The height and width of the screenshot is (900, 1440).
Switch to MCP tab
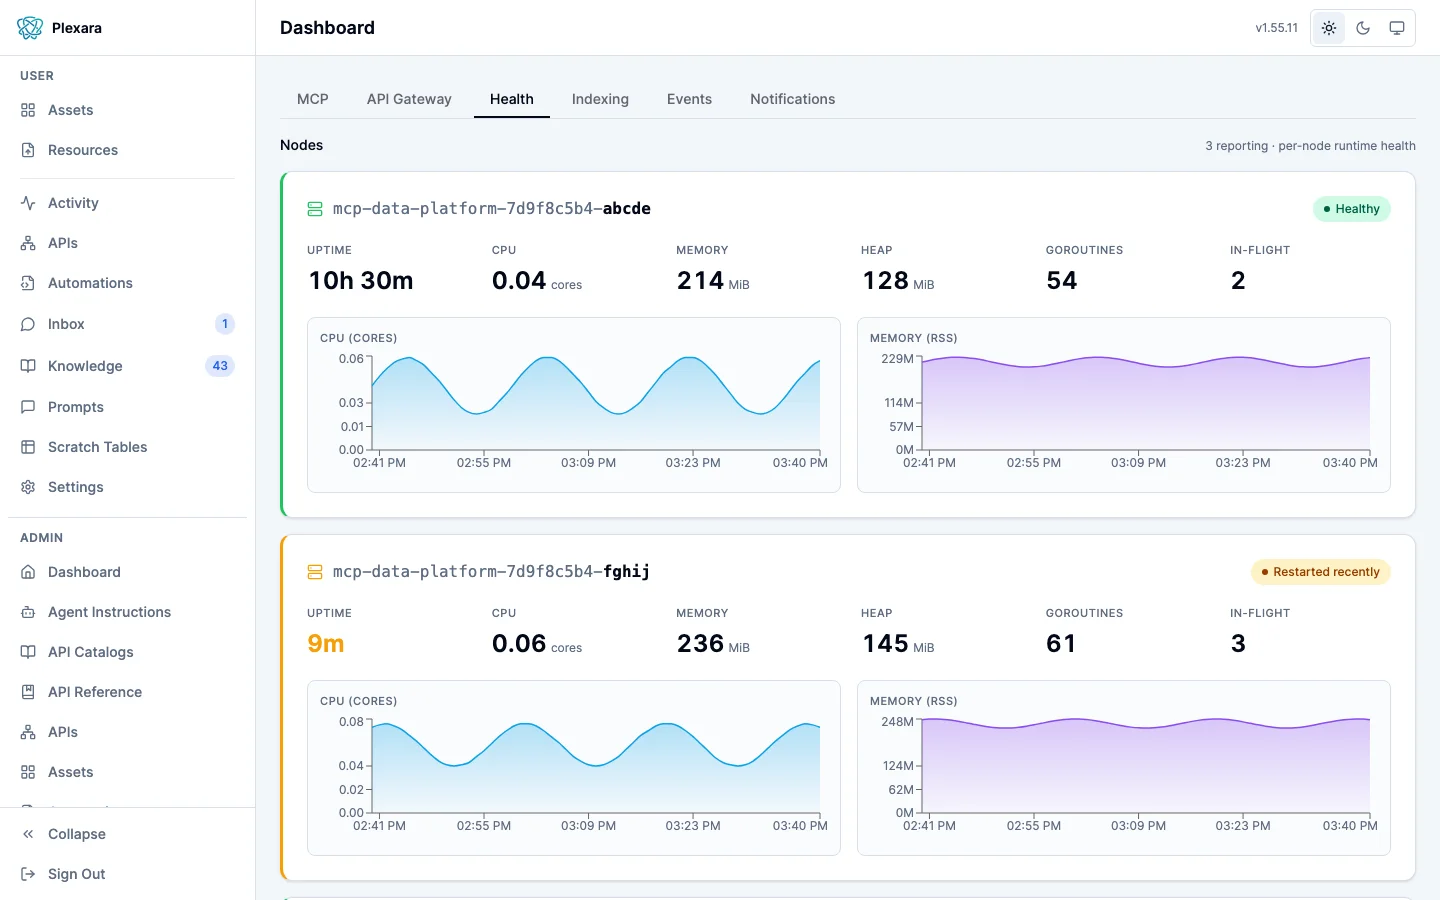(313, 99)
